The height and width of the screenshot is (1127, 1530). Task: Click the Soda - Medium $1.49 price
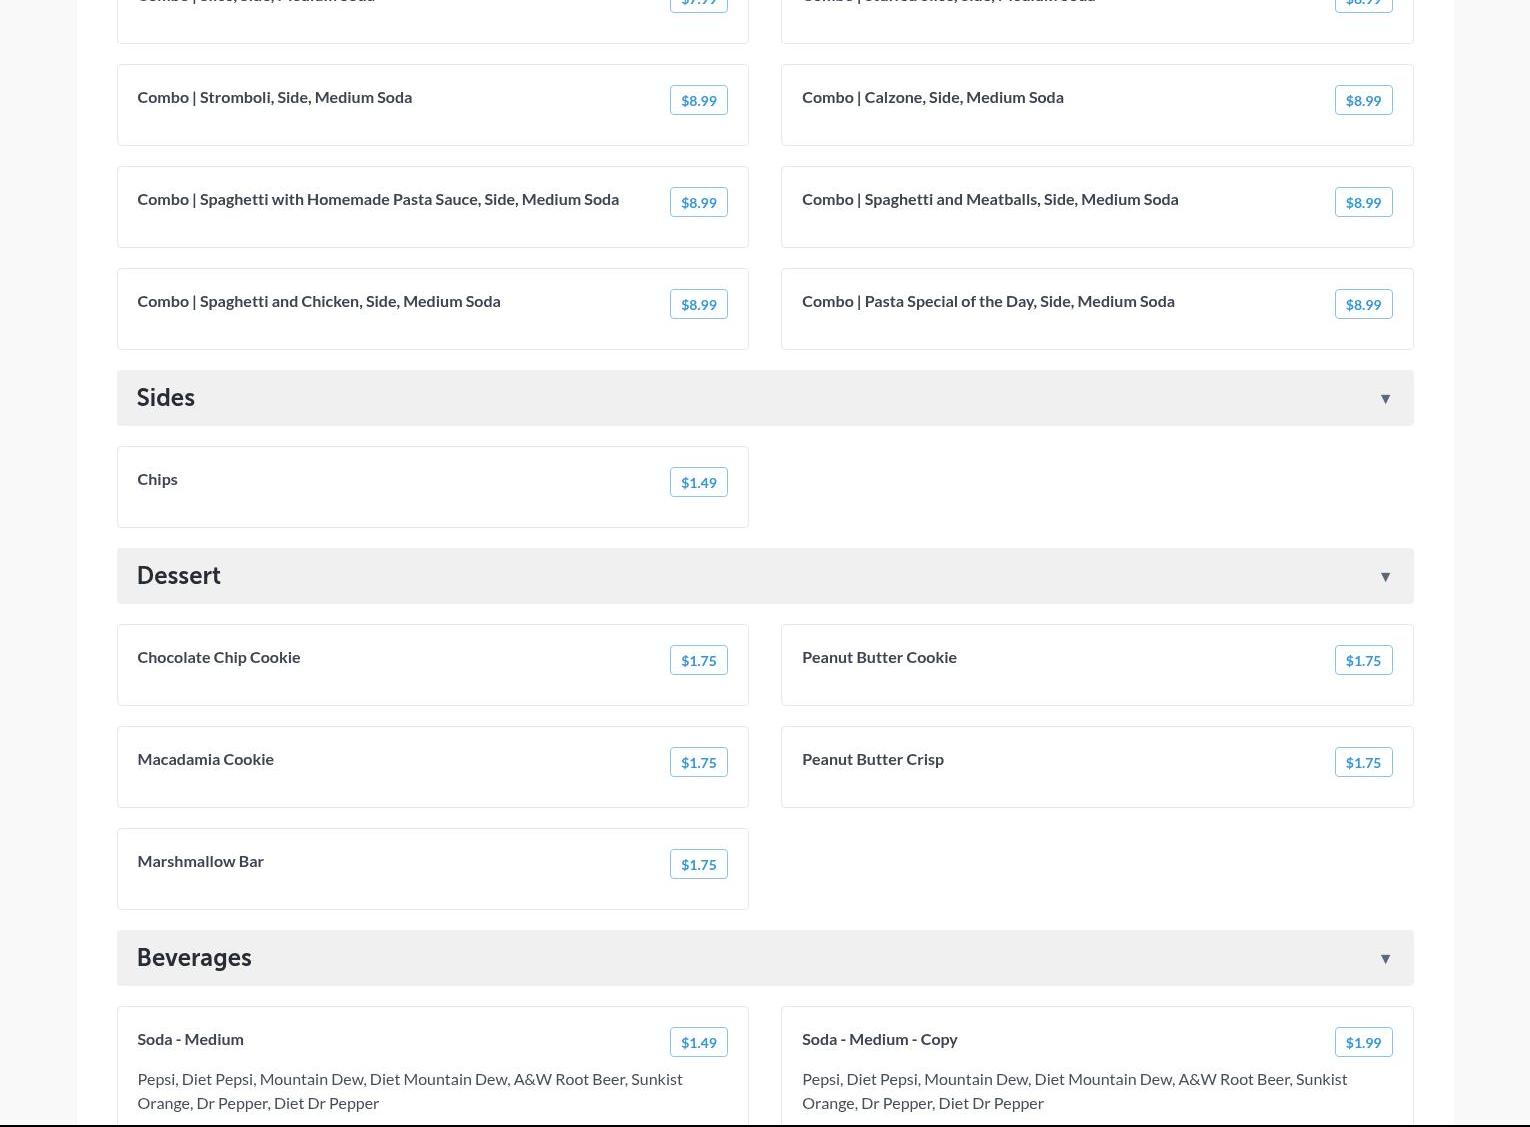pyautogui.click(x=698, y=1042)
